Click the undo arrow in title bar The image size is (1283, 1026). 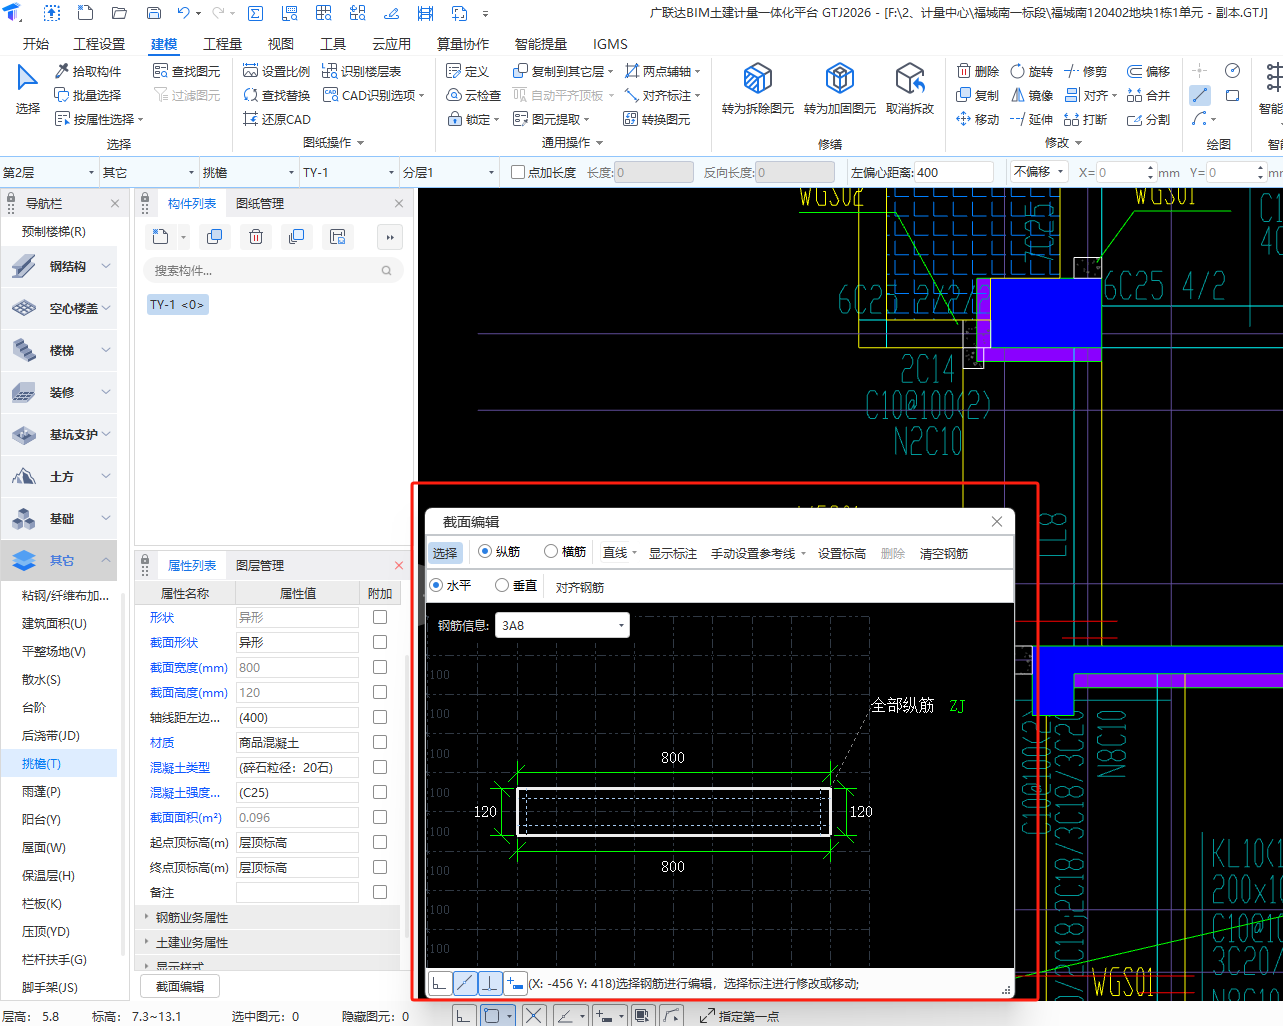coord(183,13)
